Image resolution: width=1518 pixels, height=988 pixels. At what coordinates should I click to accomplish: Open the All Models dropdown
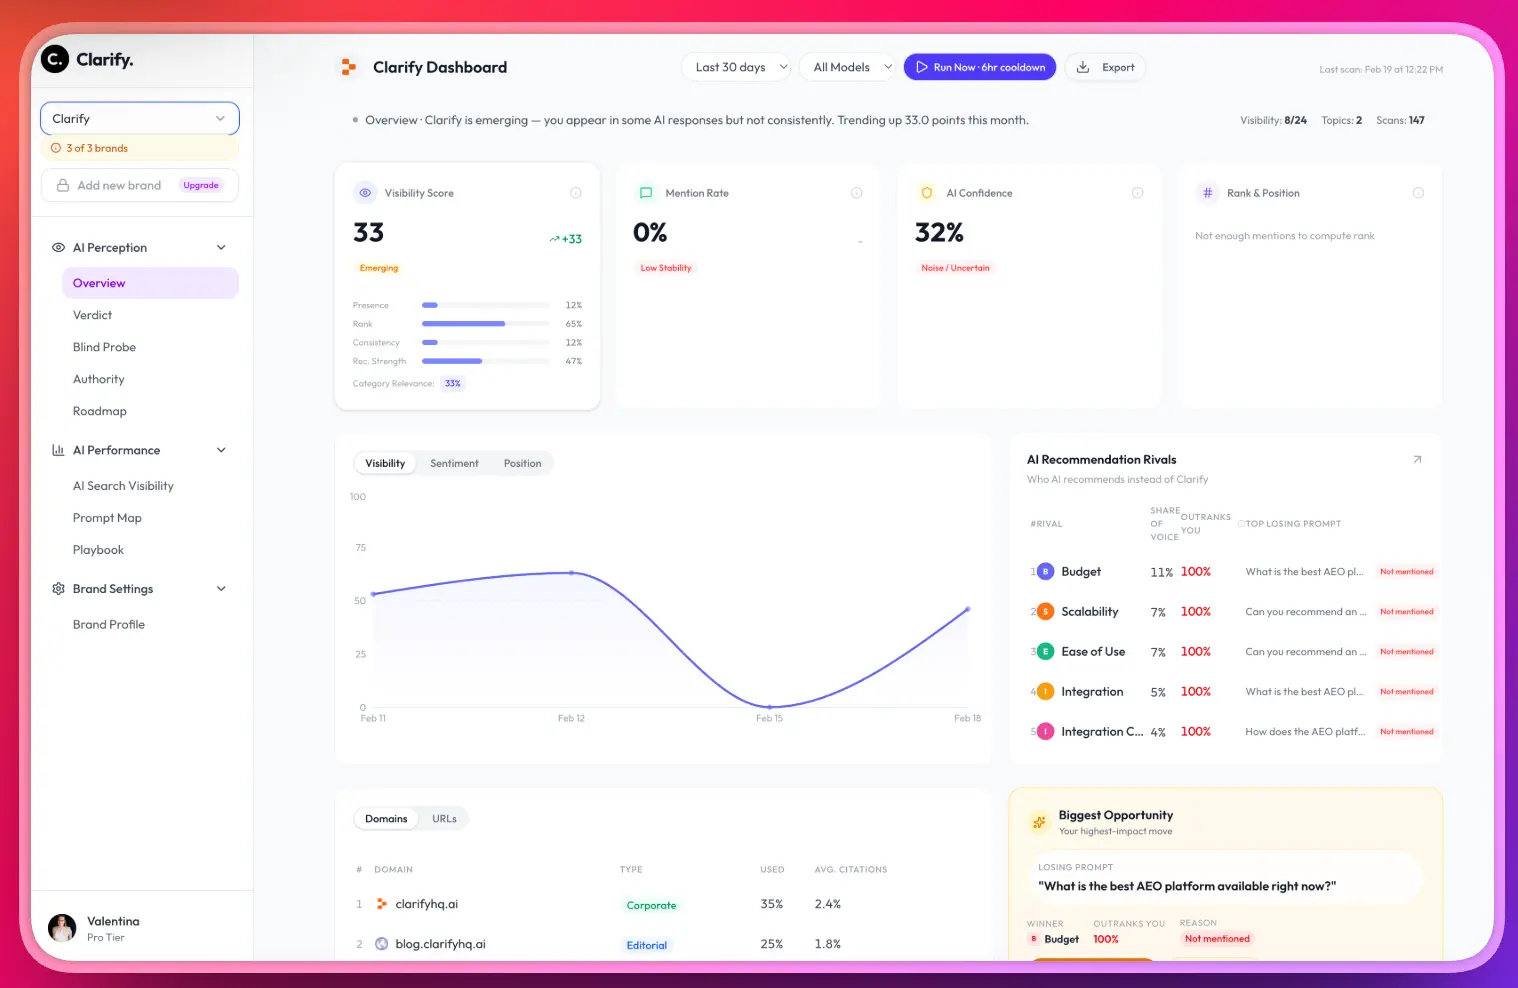(846, 67)
